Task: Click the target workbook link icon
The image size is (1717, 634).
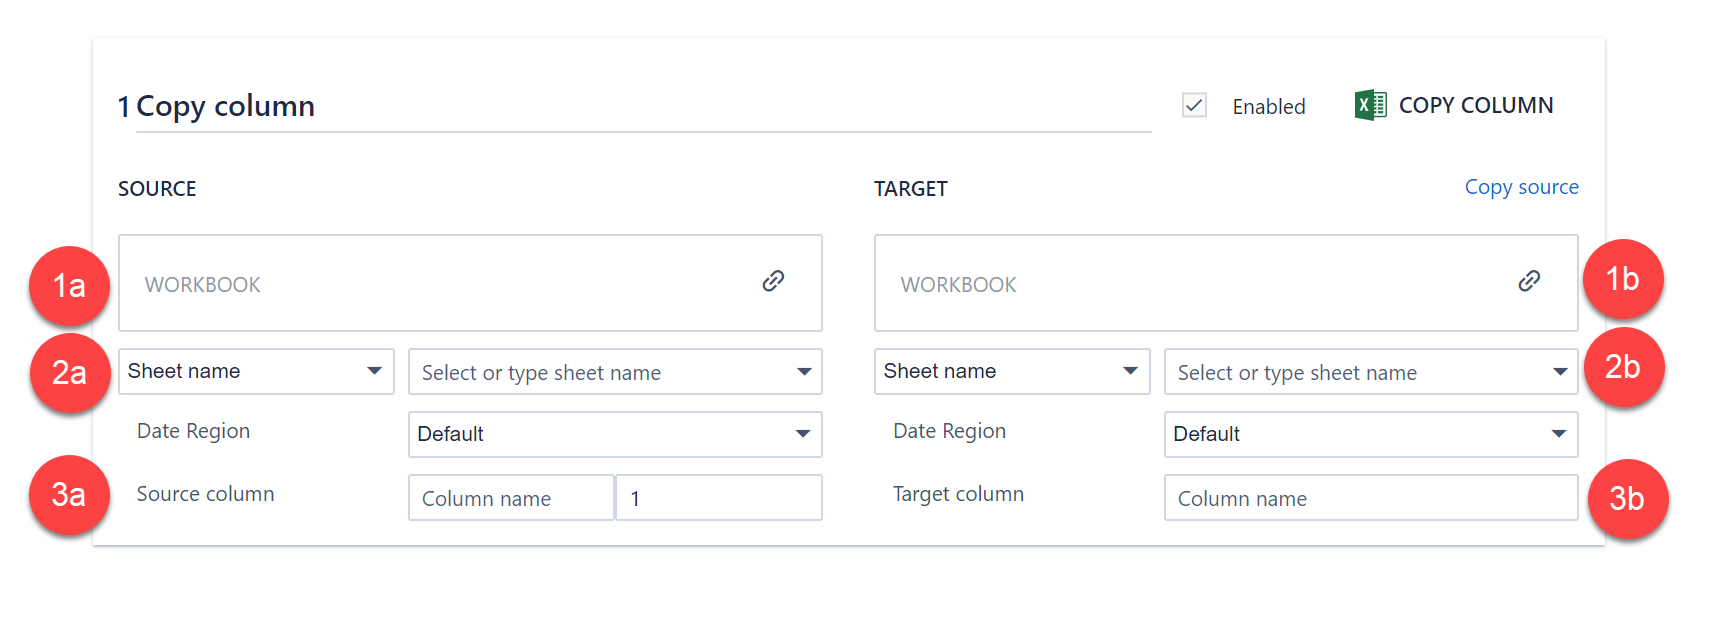Action: point(1529,281)
